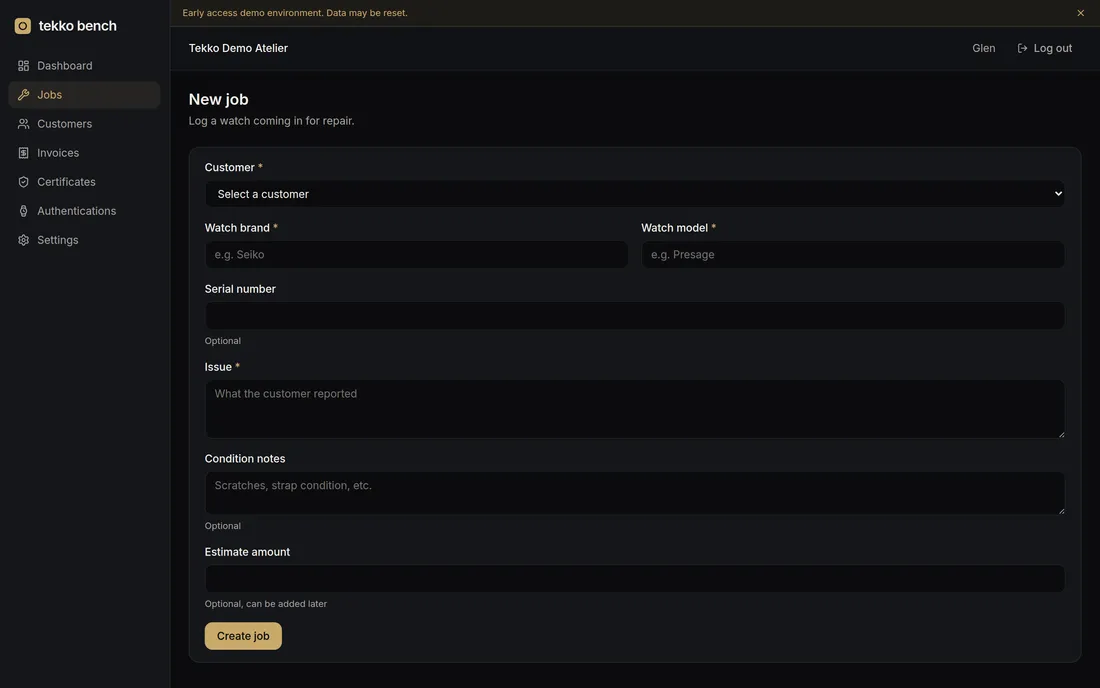Click the Log out arrow icon
This screenshot has height=688, width=1100.
pyautogui.click(x=1022, y=48)
